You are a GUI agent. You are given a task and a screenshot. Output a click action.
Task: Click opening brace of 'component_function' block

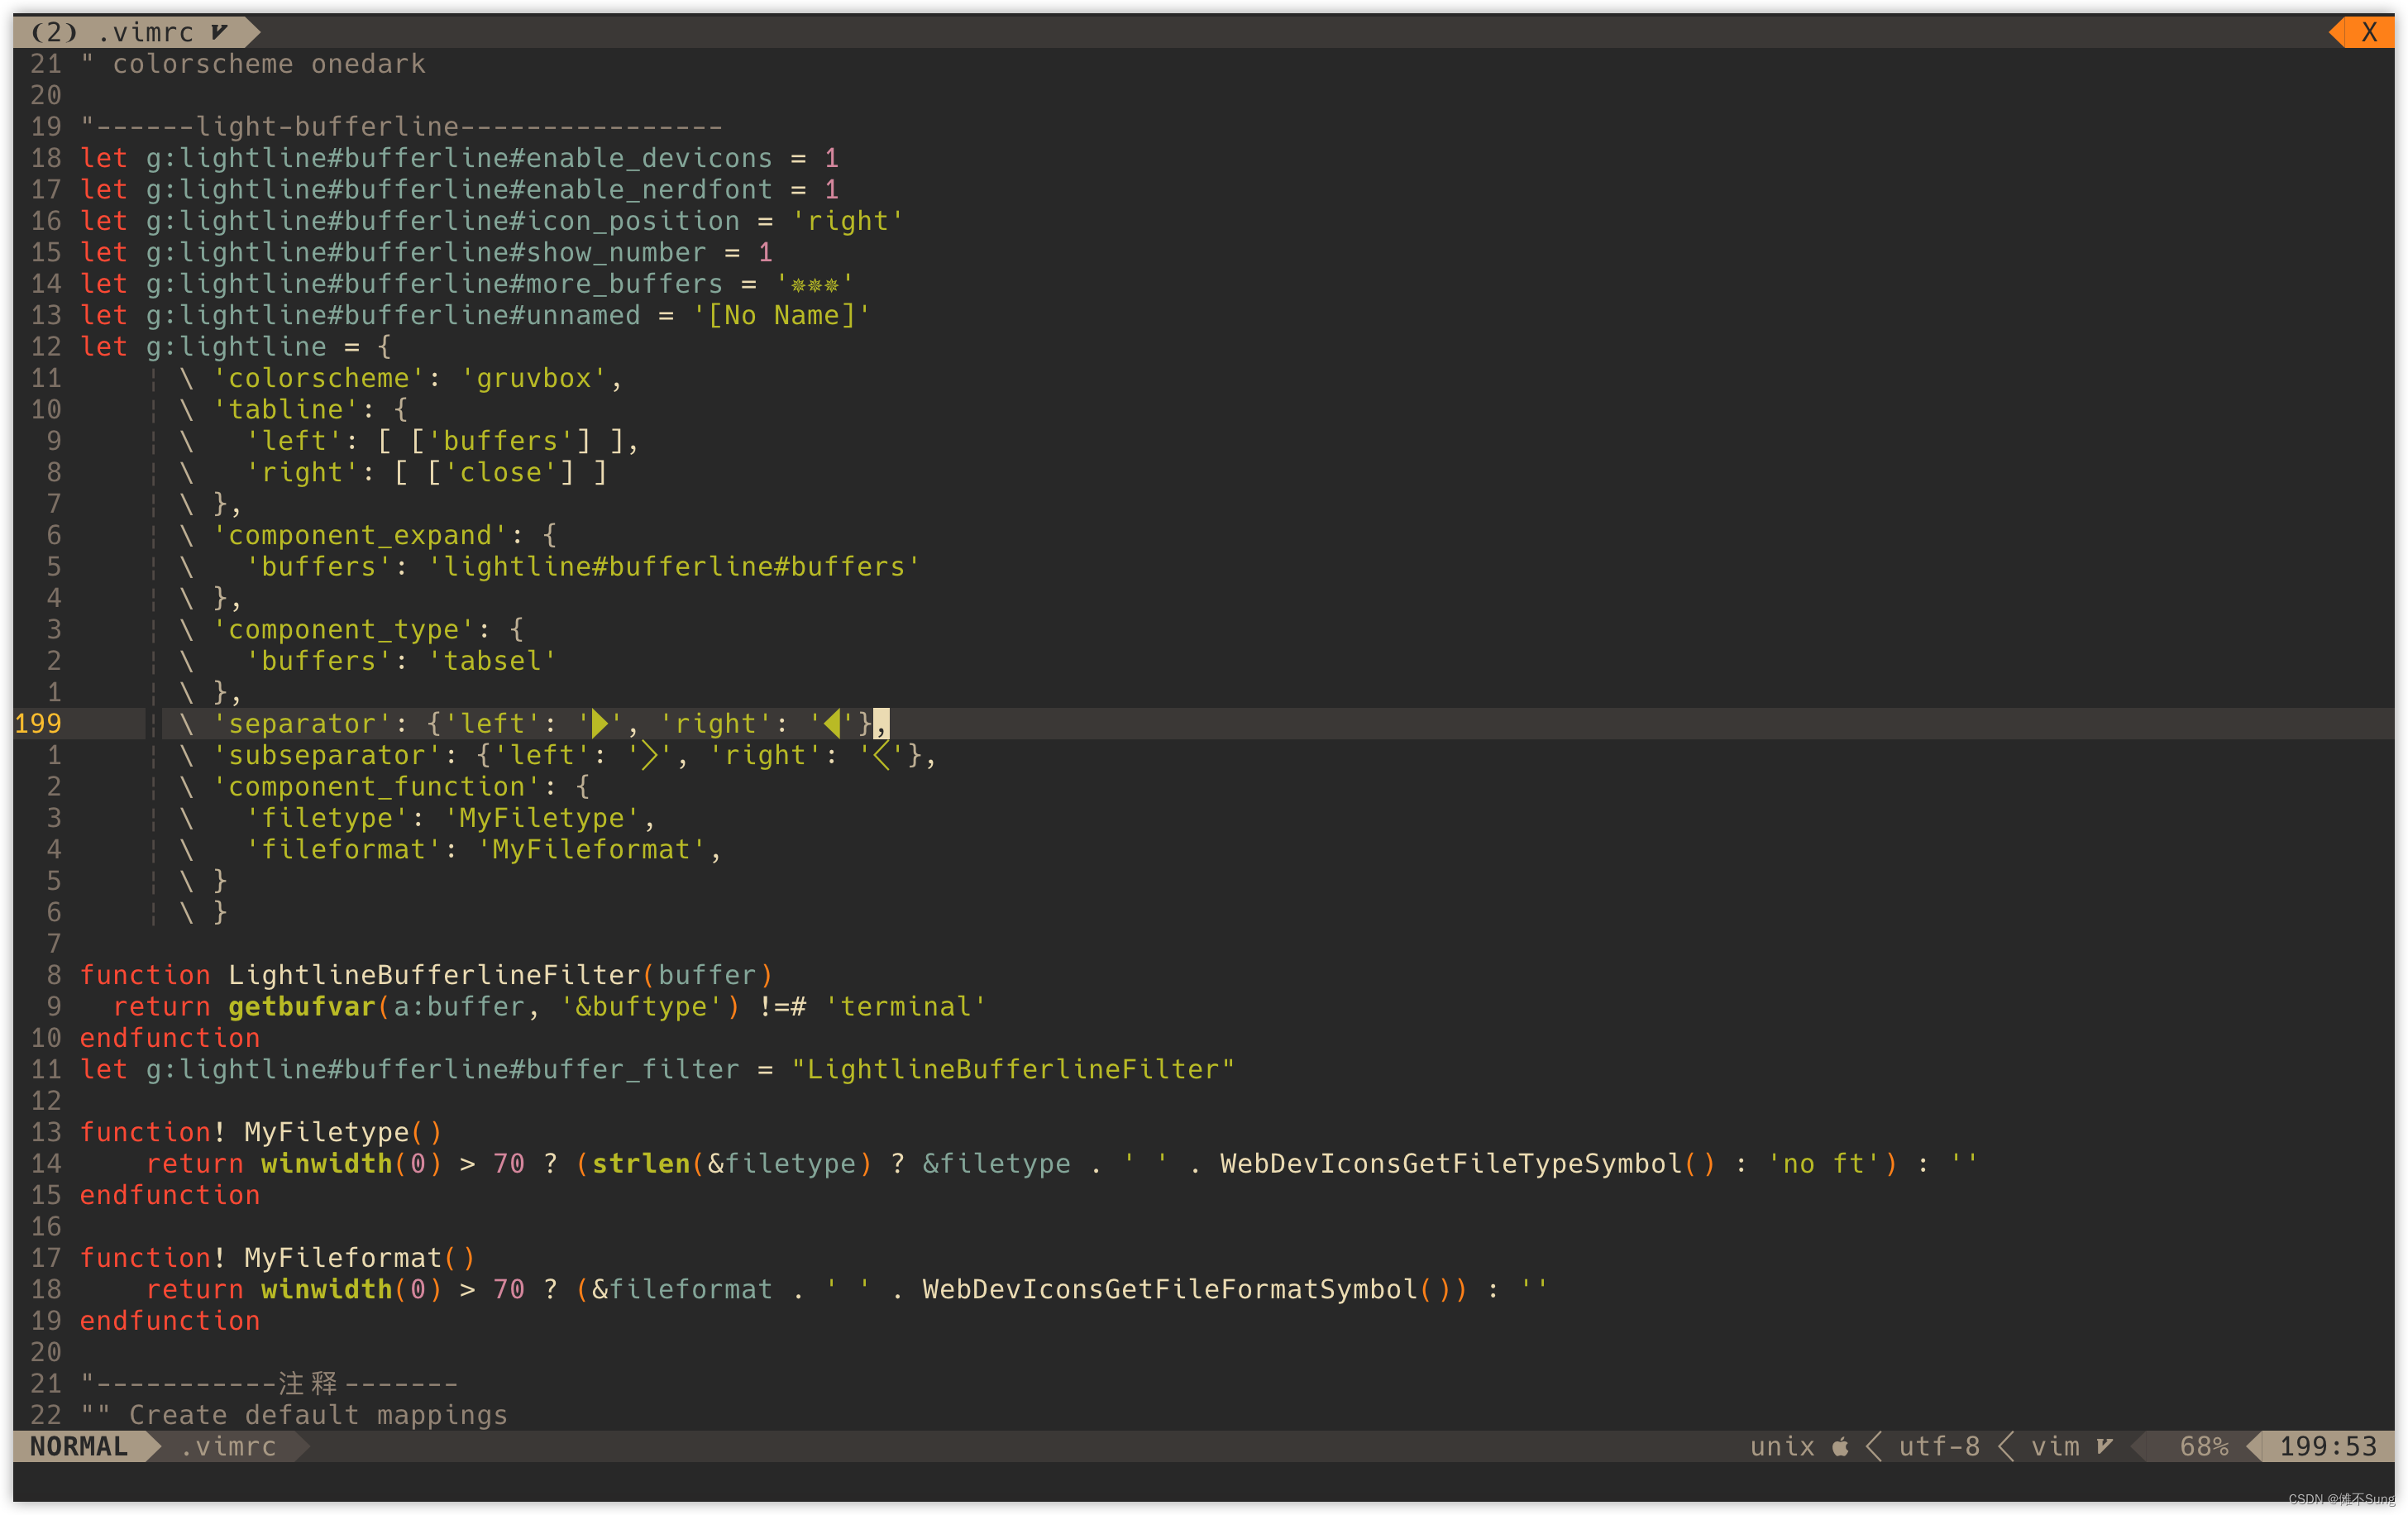582,787
